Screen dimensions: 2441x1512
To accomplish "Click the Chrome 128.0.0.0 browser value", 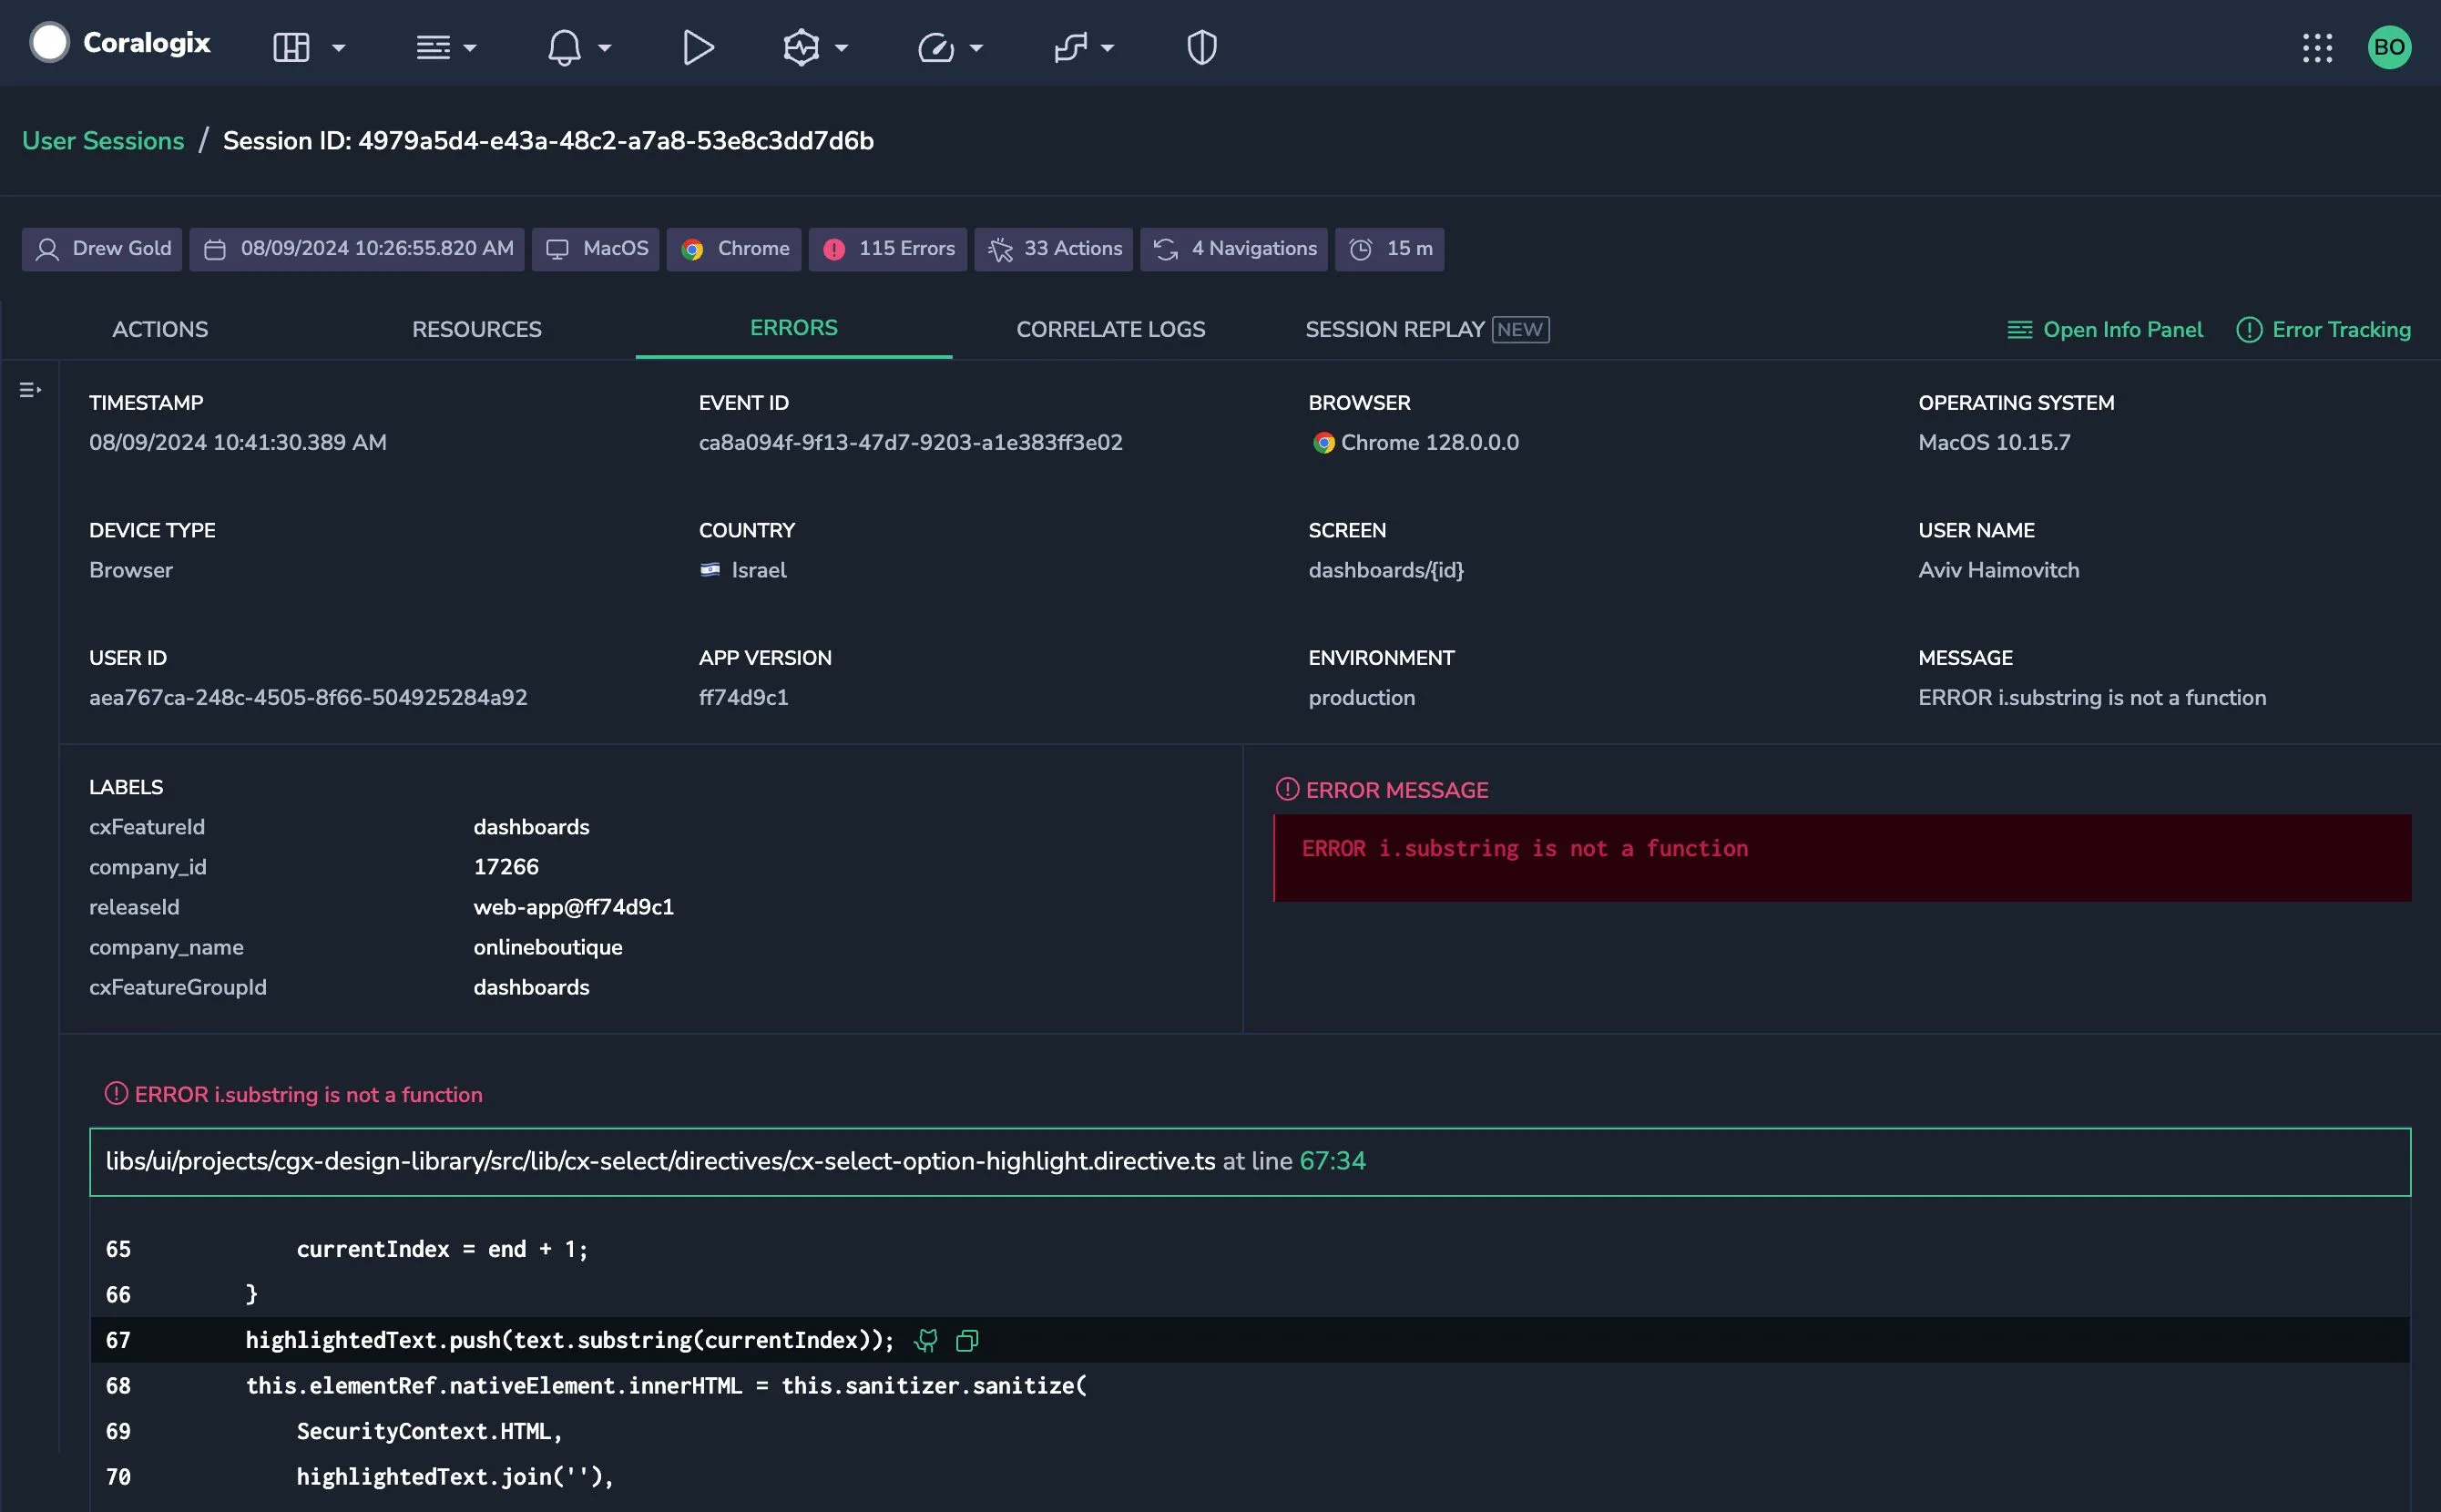I will [x=1415, y=443].
